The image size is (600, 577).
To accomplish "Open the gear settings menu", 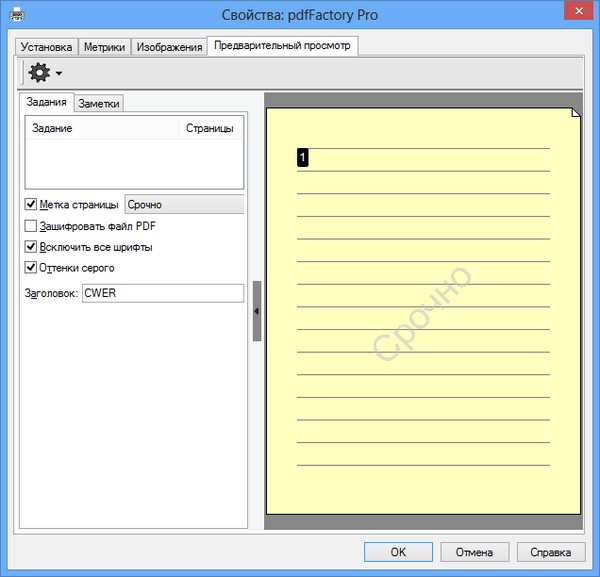I will (x=45, y=72).
